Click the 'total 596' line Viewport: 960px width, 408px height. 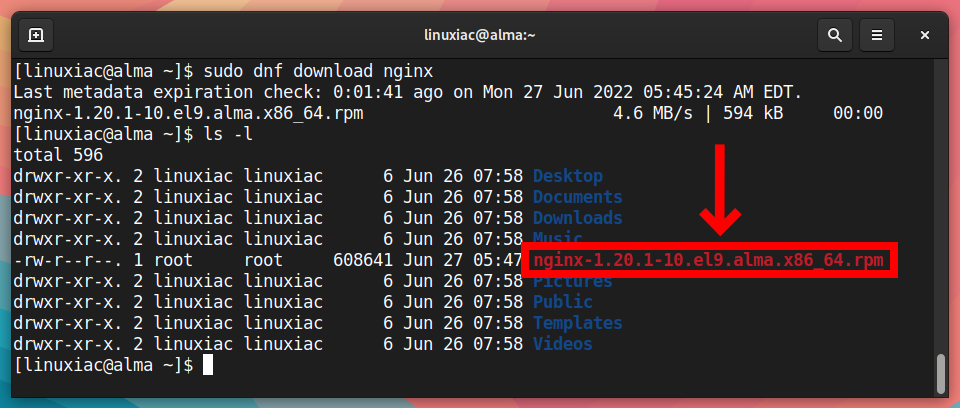(x=58, y=155)
